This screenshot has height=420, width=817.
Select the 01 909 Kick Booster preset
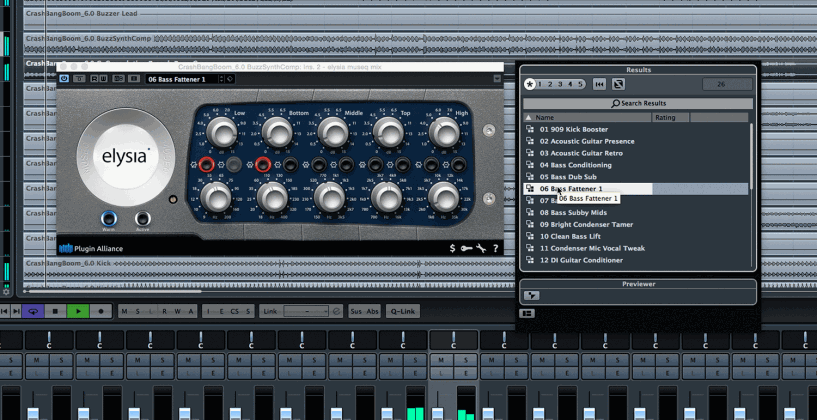[x=573, y=129]
